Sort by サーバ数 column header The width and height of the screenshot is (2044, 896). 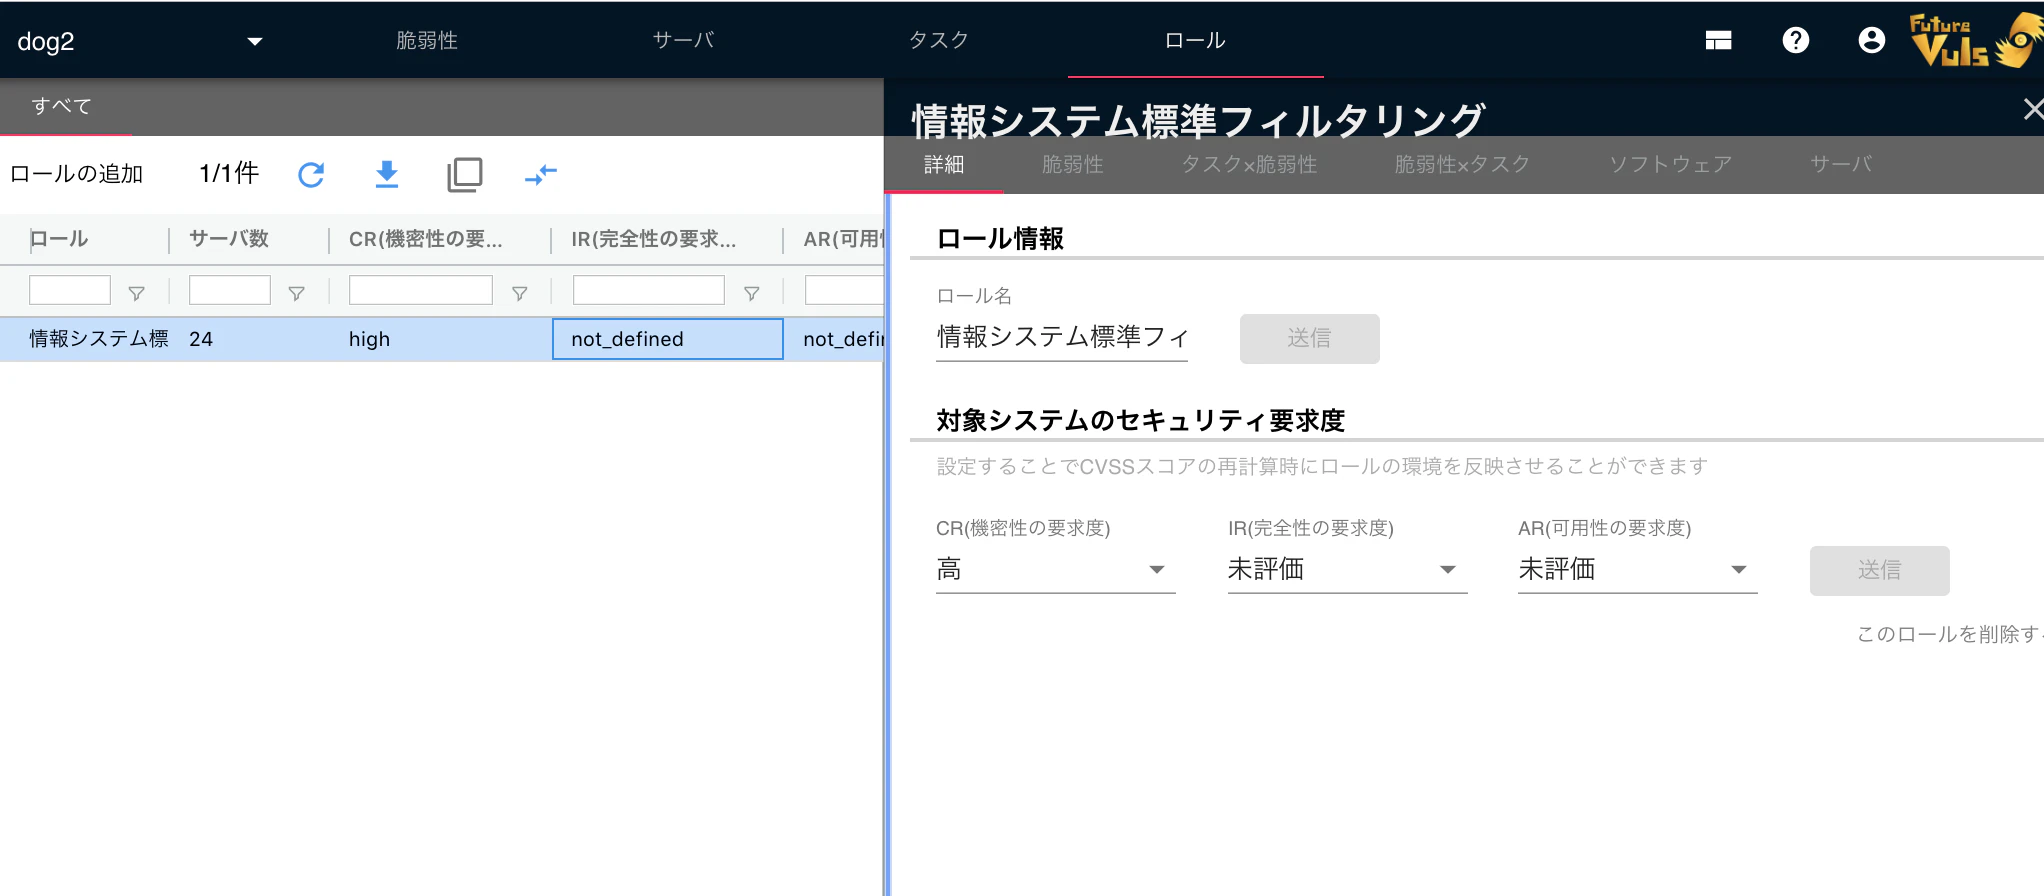tap(229, 239)
